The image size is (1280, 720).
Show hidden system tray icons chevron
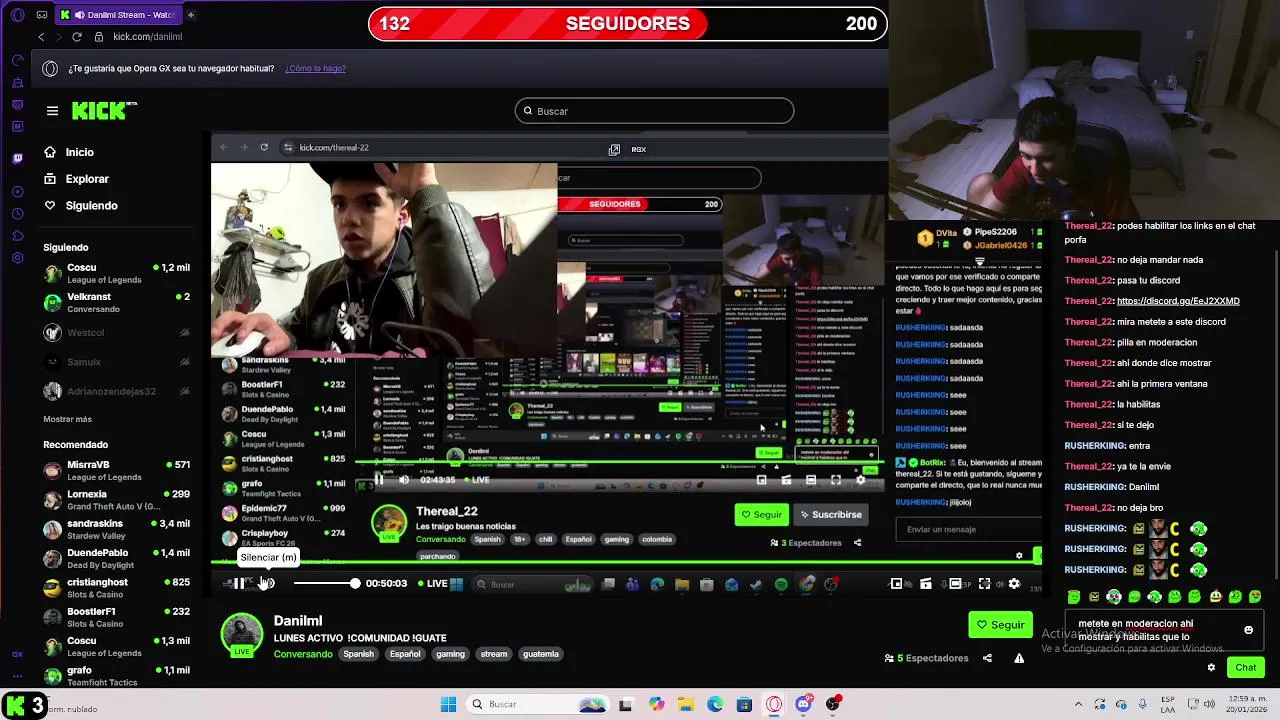pyautogui.click(x=1081, y=704)
